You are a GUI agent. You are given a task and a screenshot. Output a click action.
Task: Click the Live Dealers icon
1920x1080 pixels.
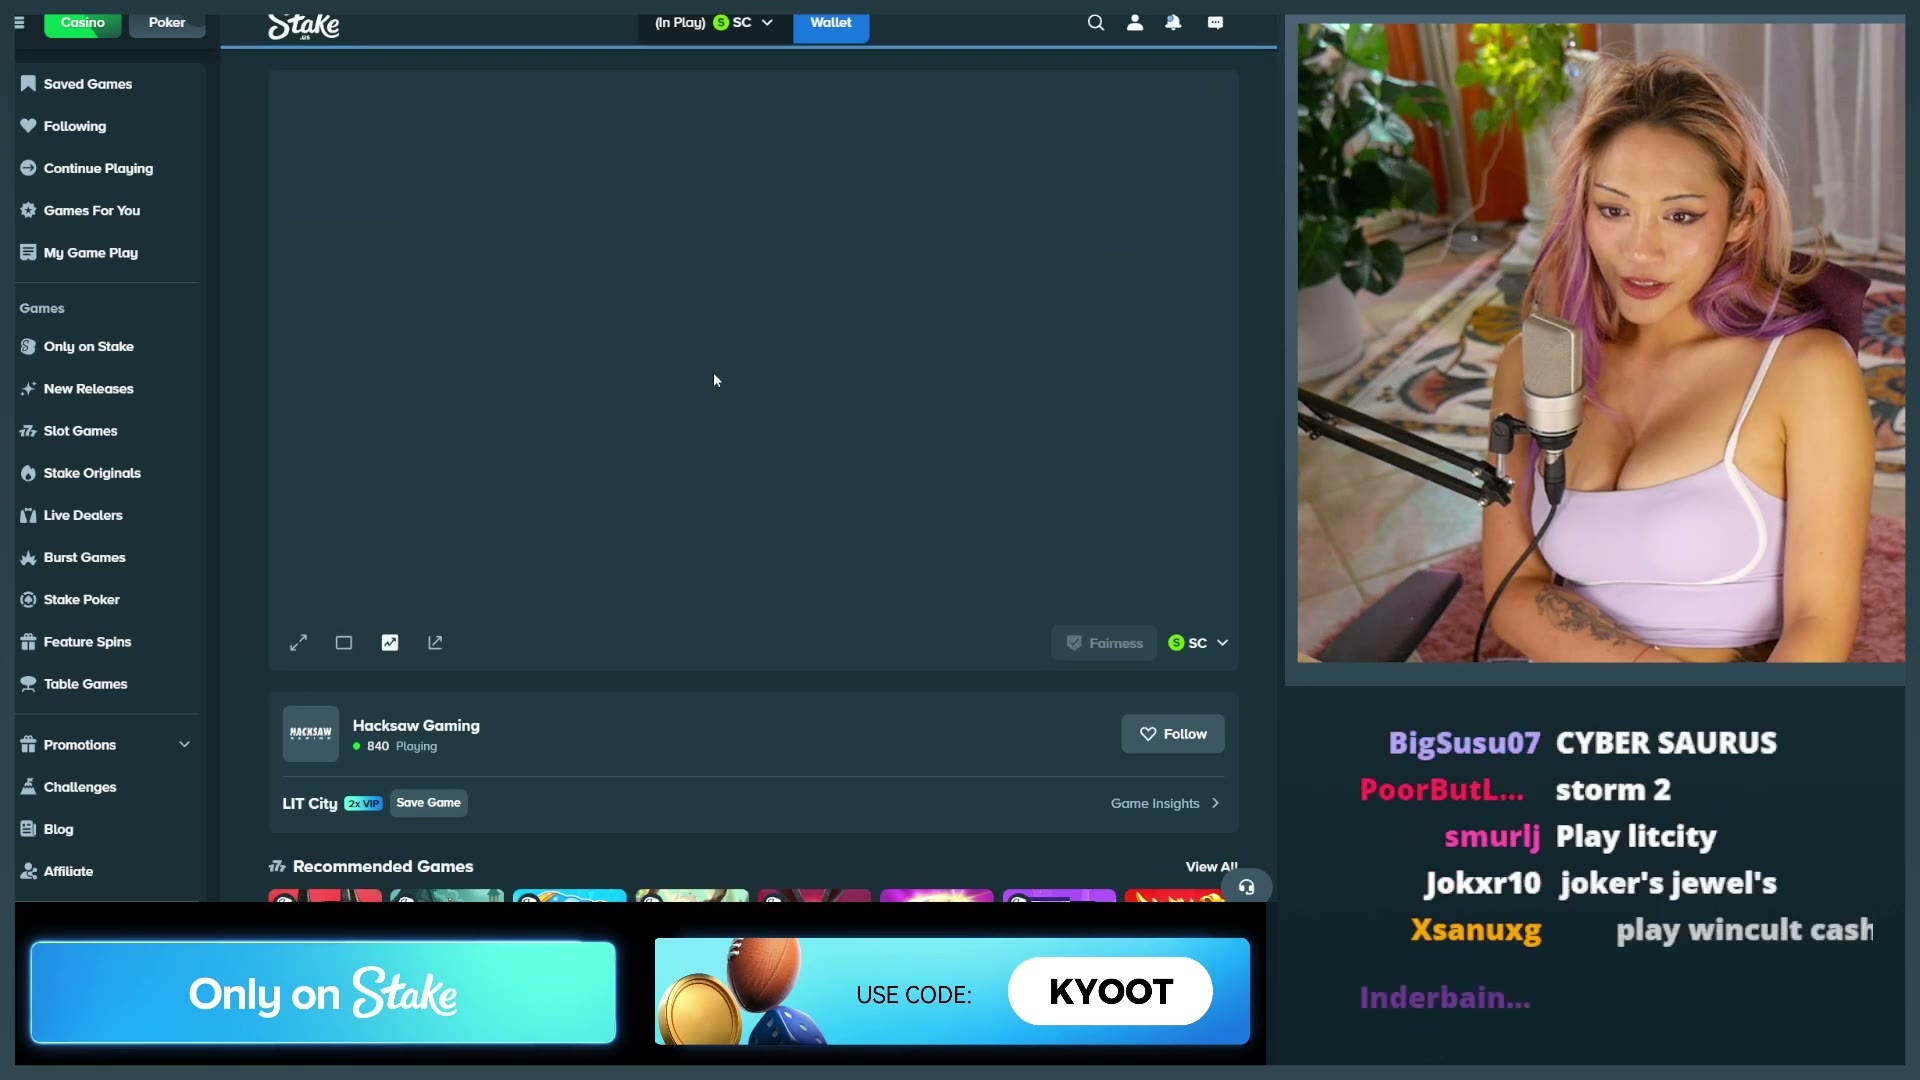[28, 515]
